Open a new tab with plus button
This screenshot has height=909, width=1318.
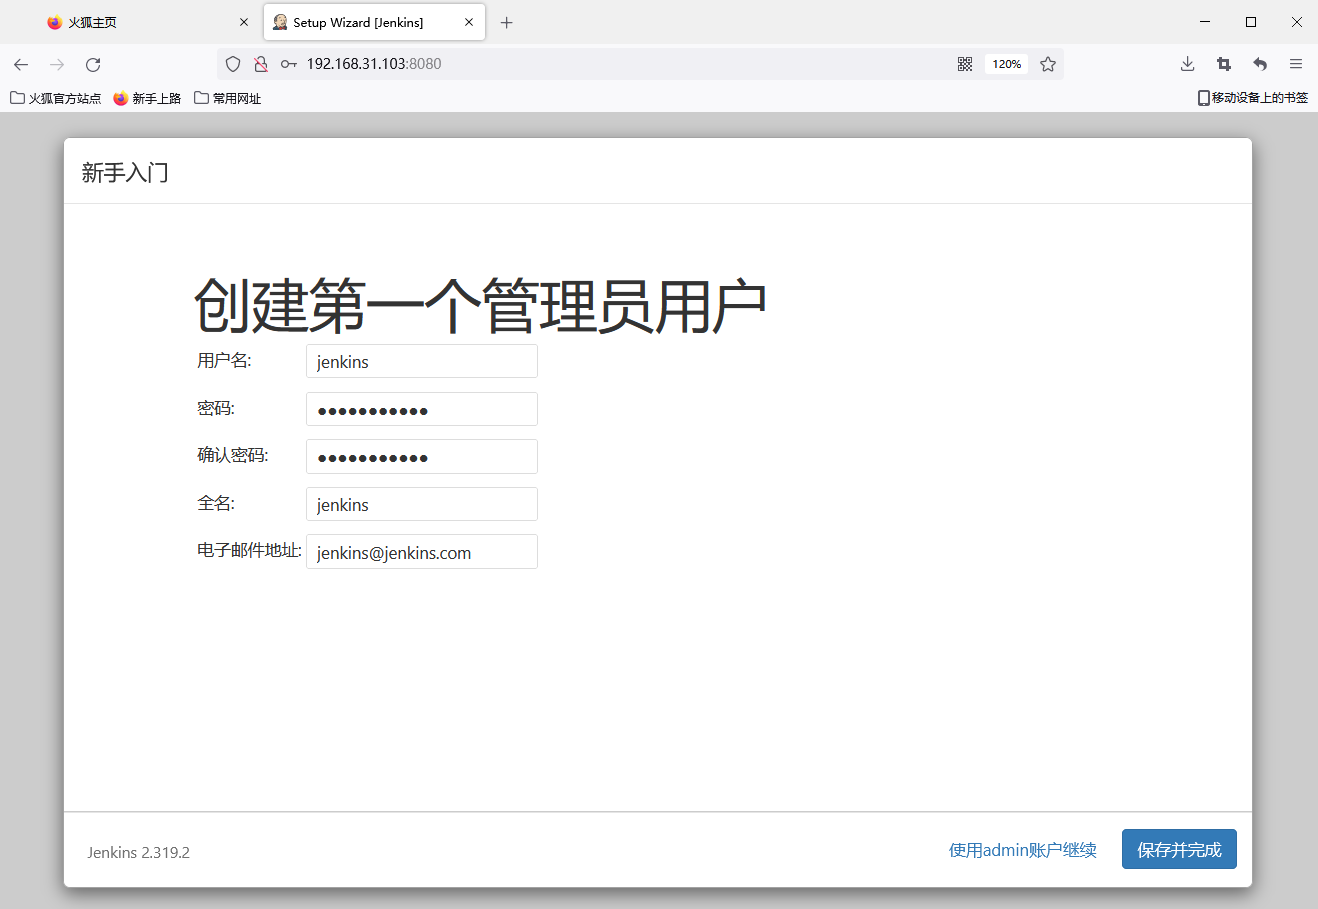click(507, 22)
